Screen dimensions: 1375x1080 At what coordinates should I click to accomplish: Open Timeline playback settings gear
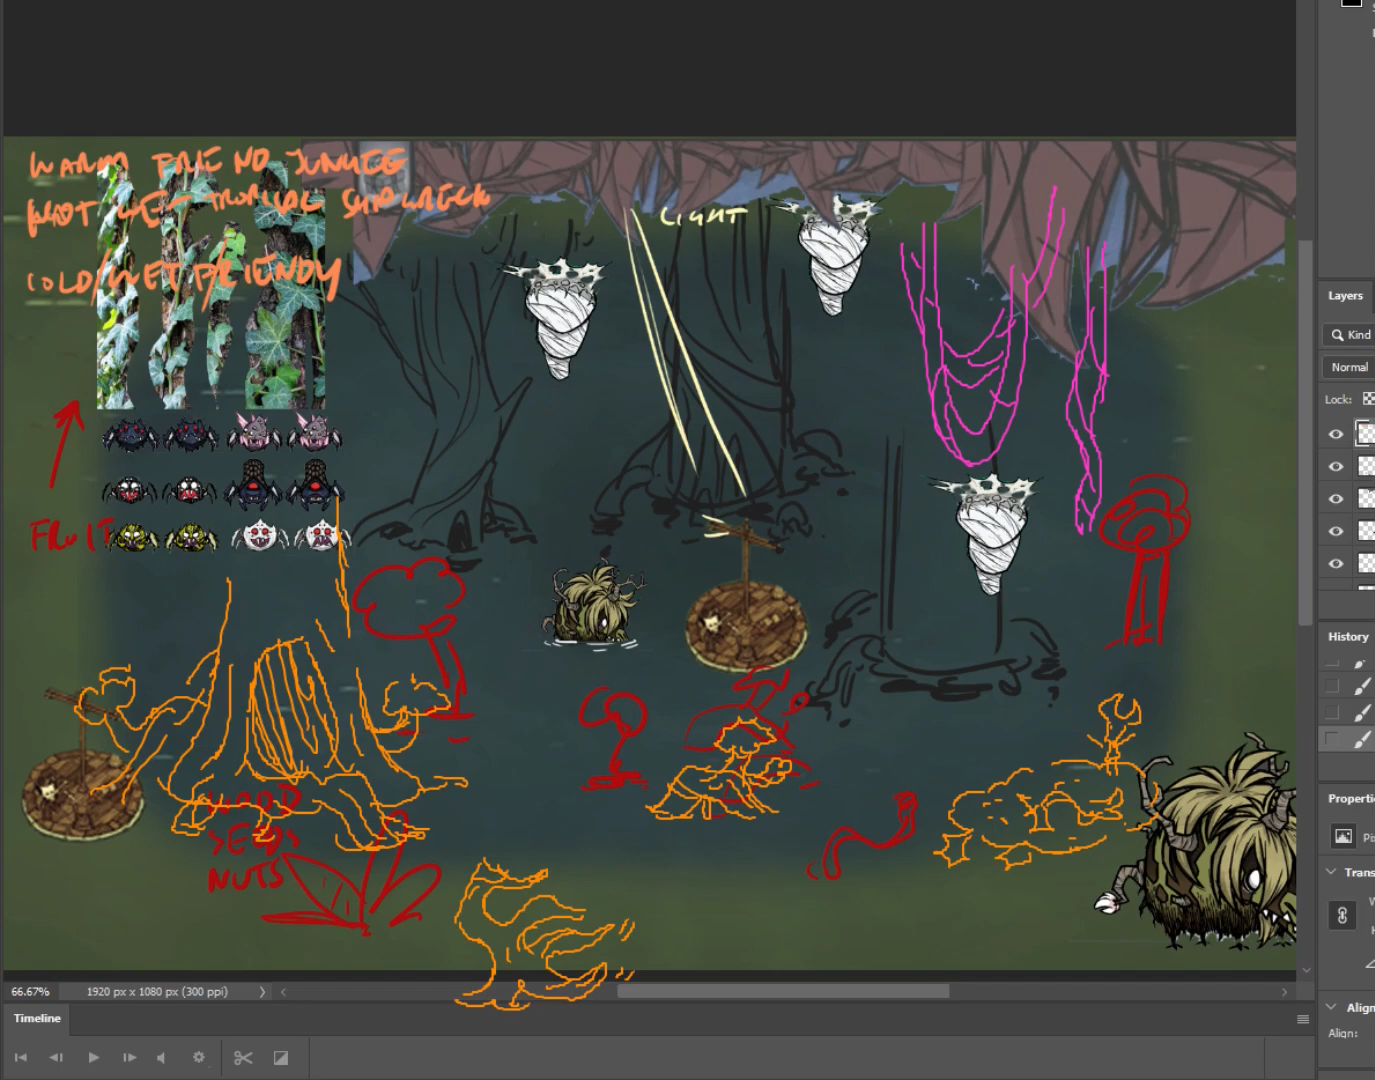198,1057
